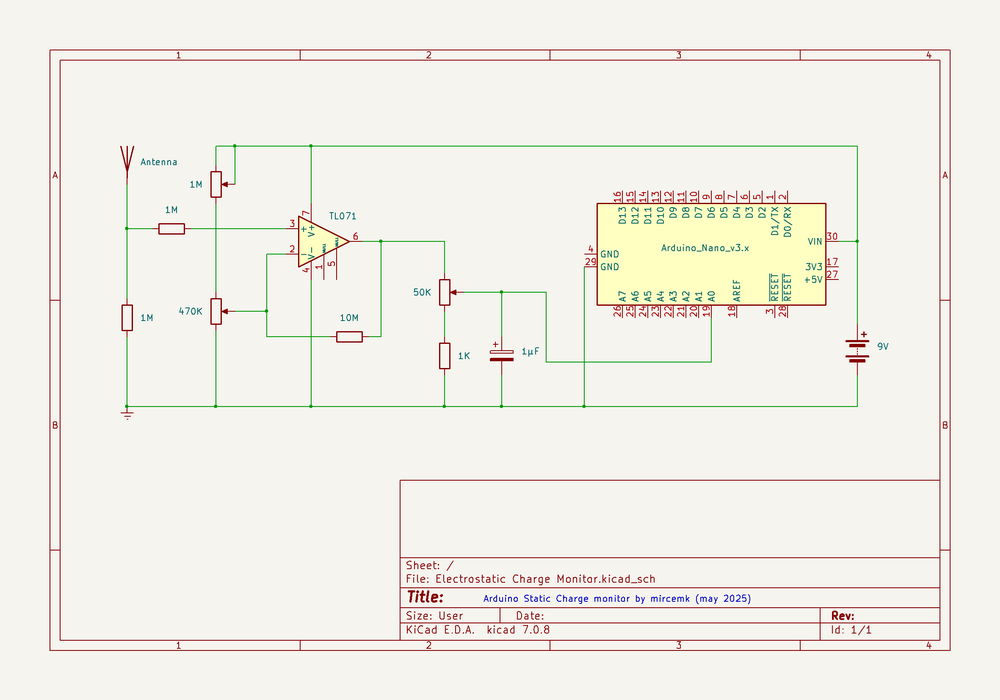Select the 1M resistor to ground
This screenshot has height=700, width=1000.
(127, 317)
